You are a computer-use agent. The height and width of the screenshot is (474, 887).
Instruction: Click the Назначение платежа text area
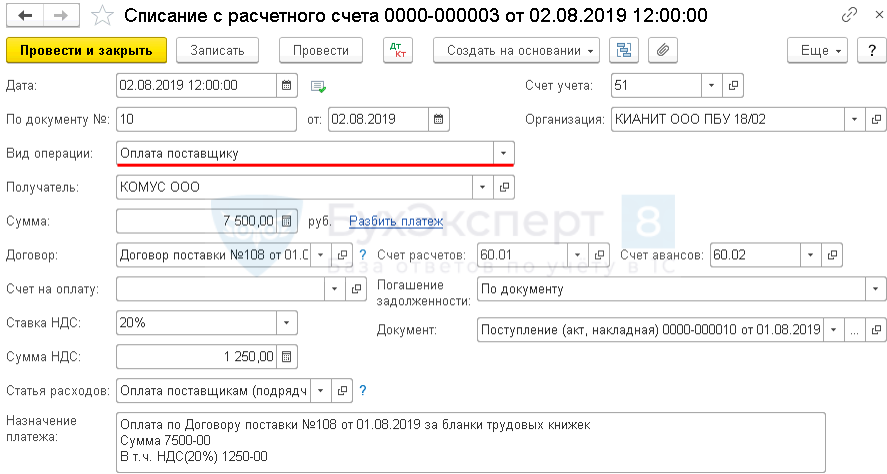pos(471,442)
